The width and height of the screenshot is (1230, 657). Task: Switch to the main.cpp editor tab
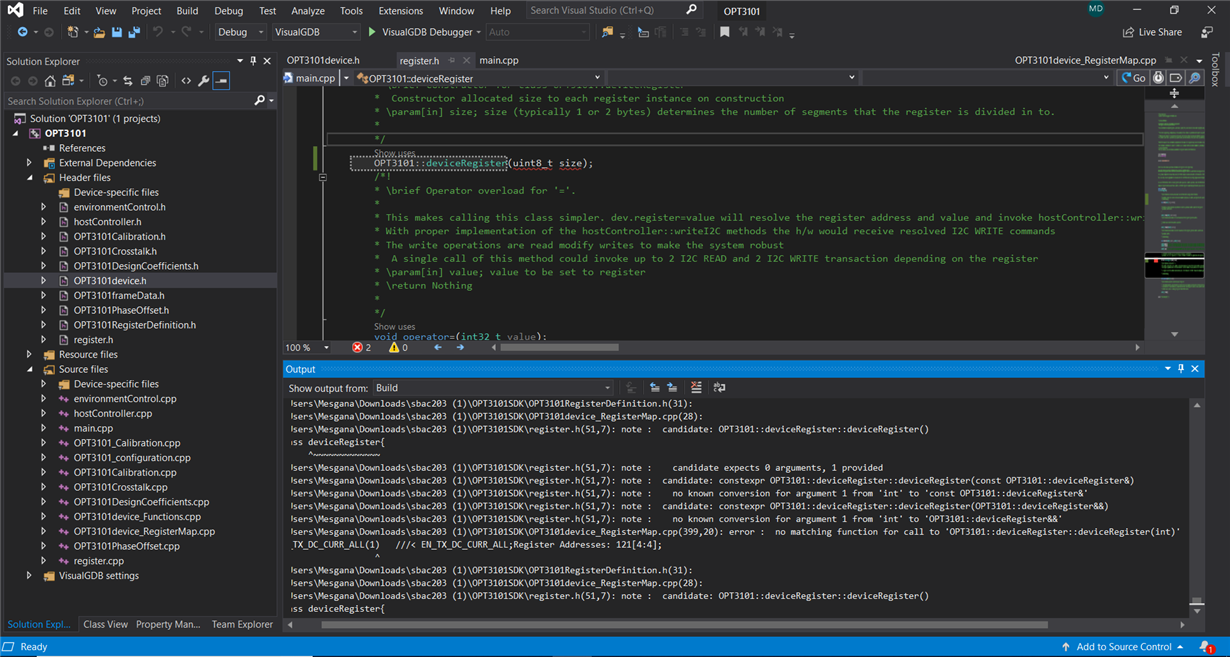(x=498, y=60)
